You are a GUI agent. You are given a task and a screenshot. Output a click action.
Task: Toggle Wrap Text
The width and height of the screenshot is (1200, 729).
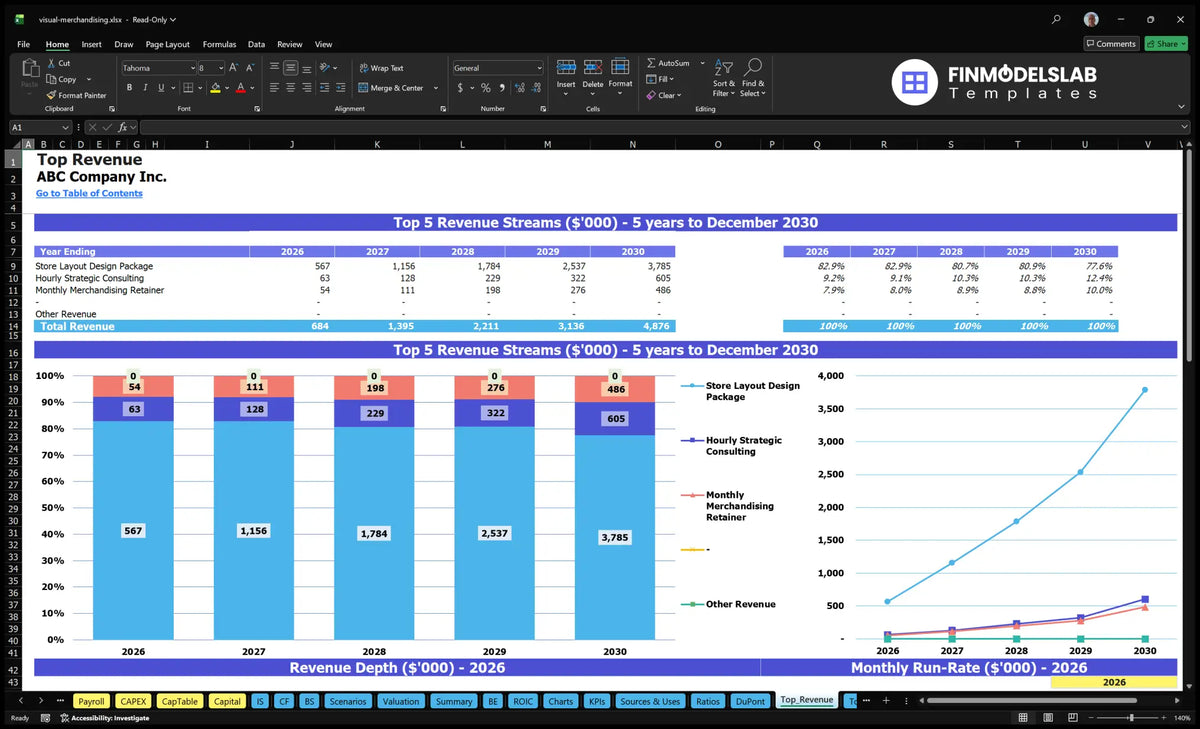tap(381, 68)
